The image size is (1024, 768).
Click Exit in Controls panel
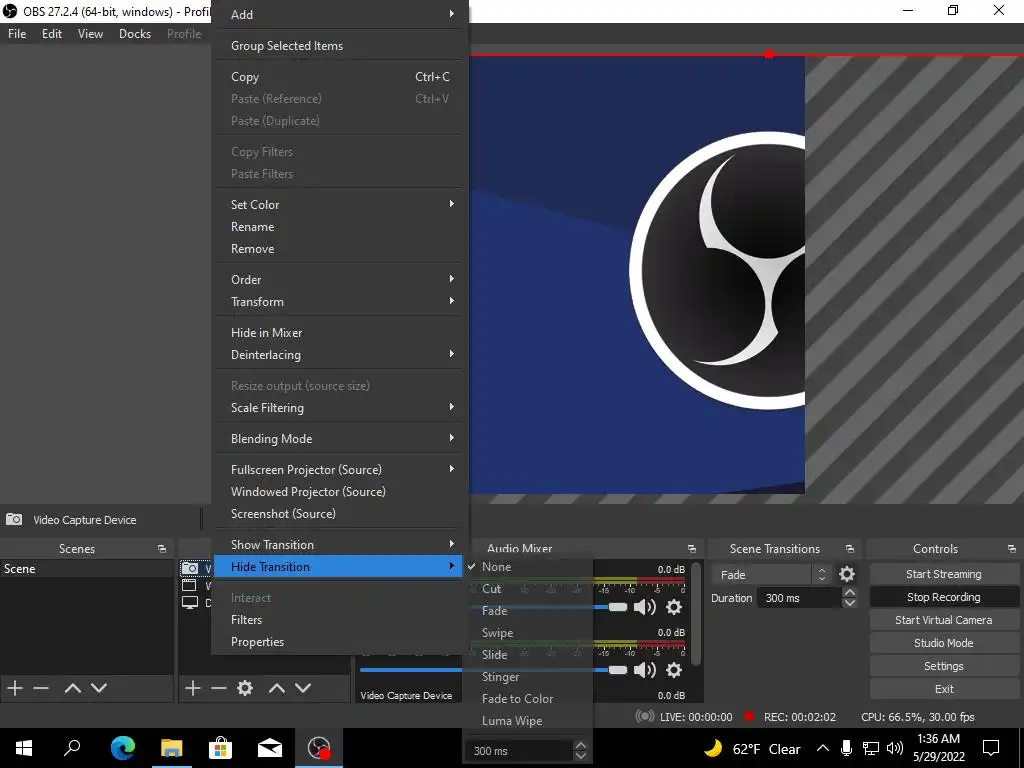coord(944,689)
